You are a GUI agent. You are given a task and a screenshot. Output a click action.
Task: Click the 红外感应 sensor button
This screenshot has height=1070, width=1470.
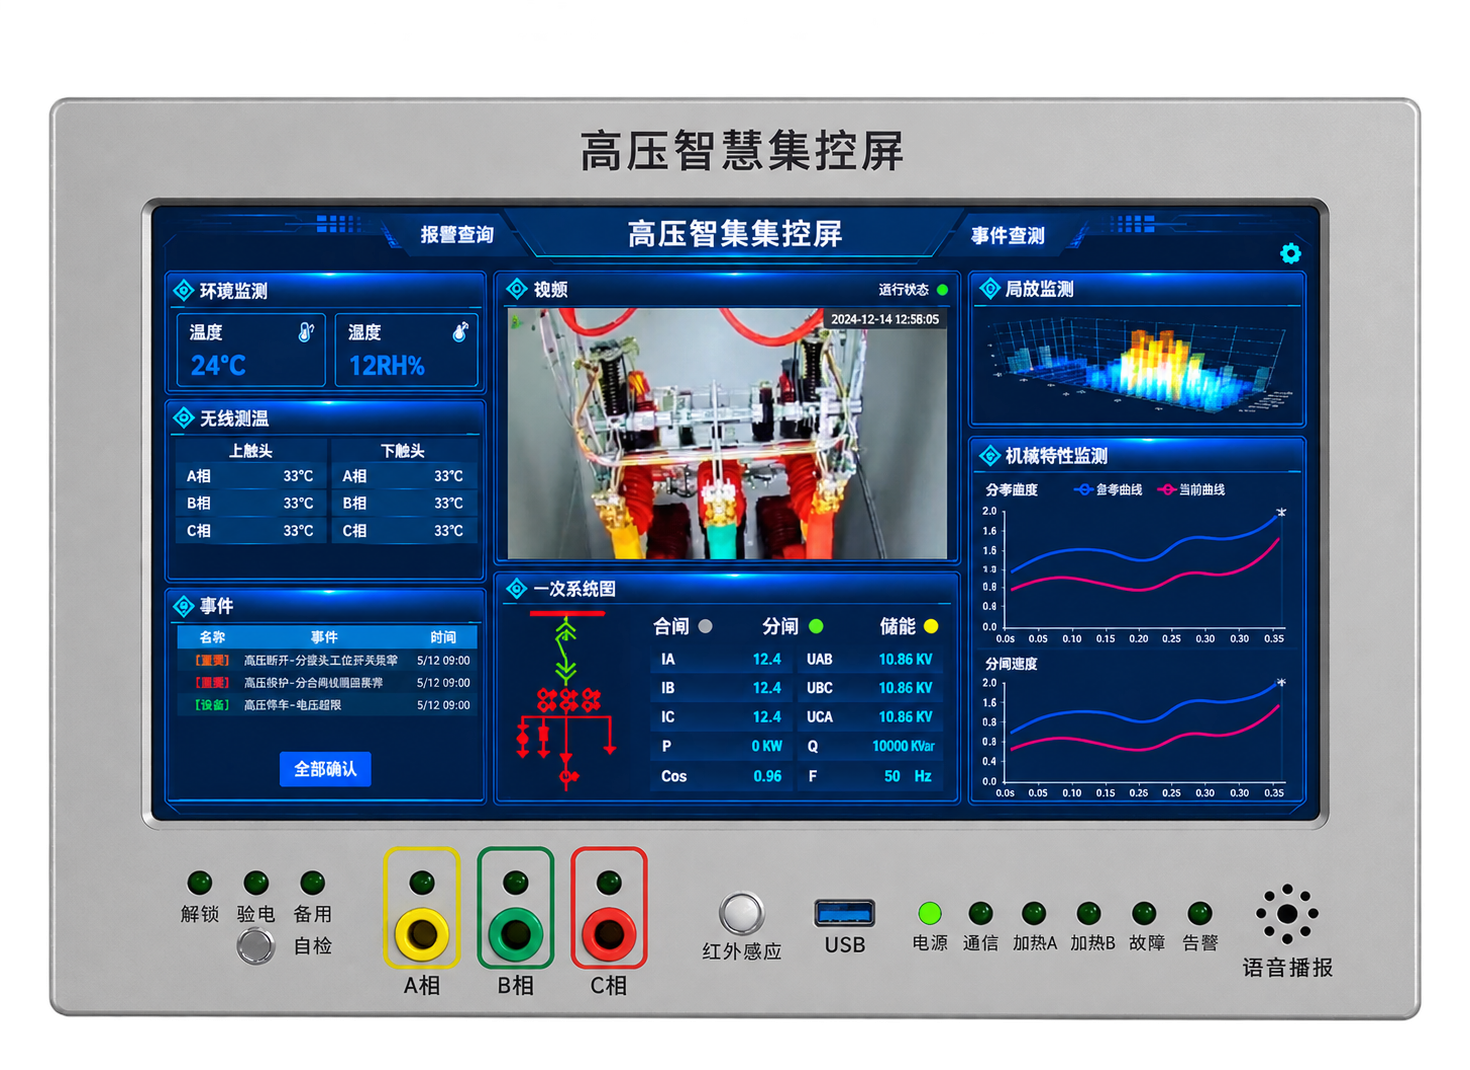[x=741, y=913]
